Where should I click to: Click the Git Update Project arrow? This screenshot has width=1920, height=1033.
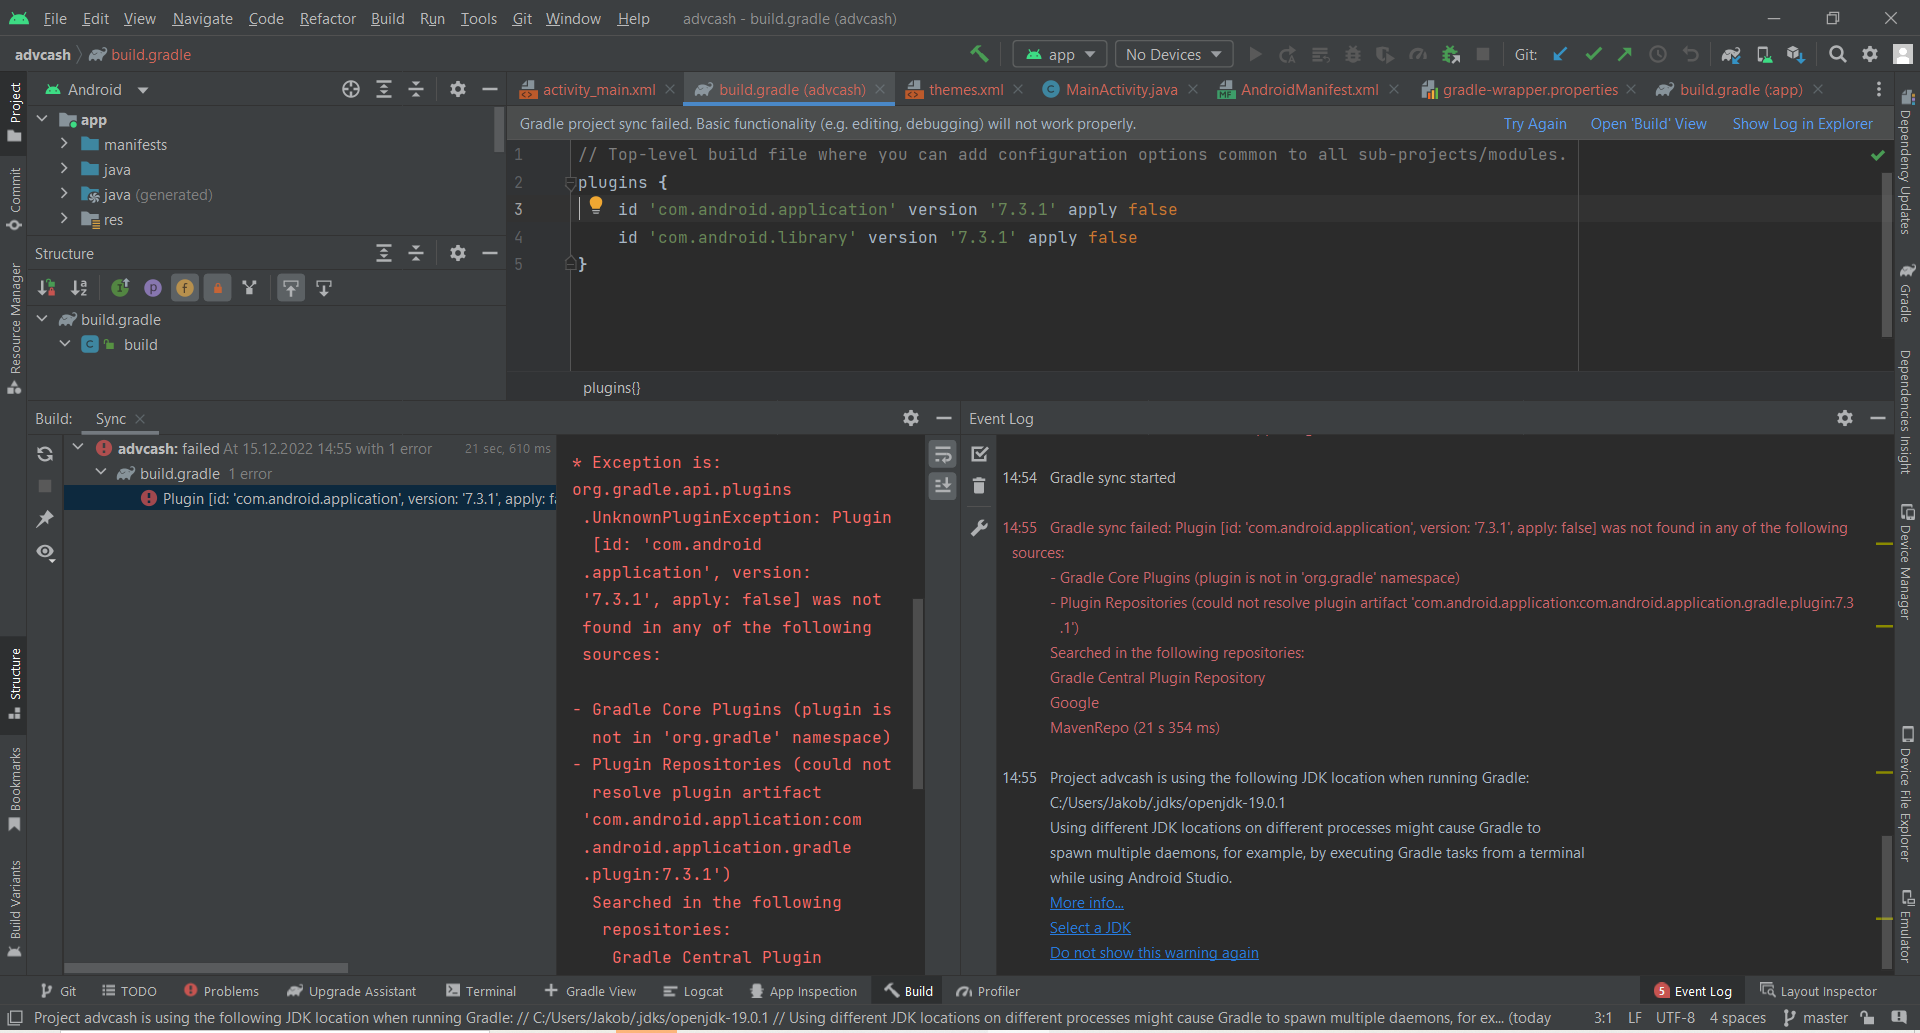[x=1560, y=54]
